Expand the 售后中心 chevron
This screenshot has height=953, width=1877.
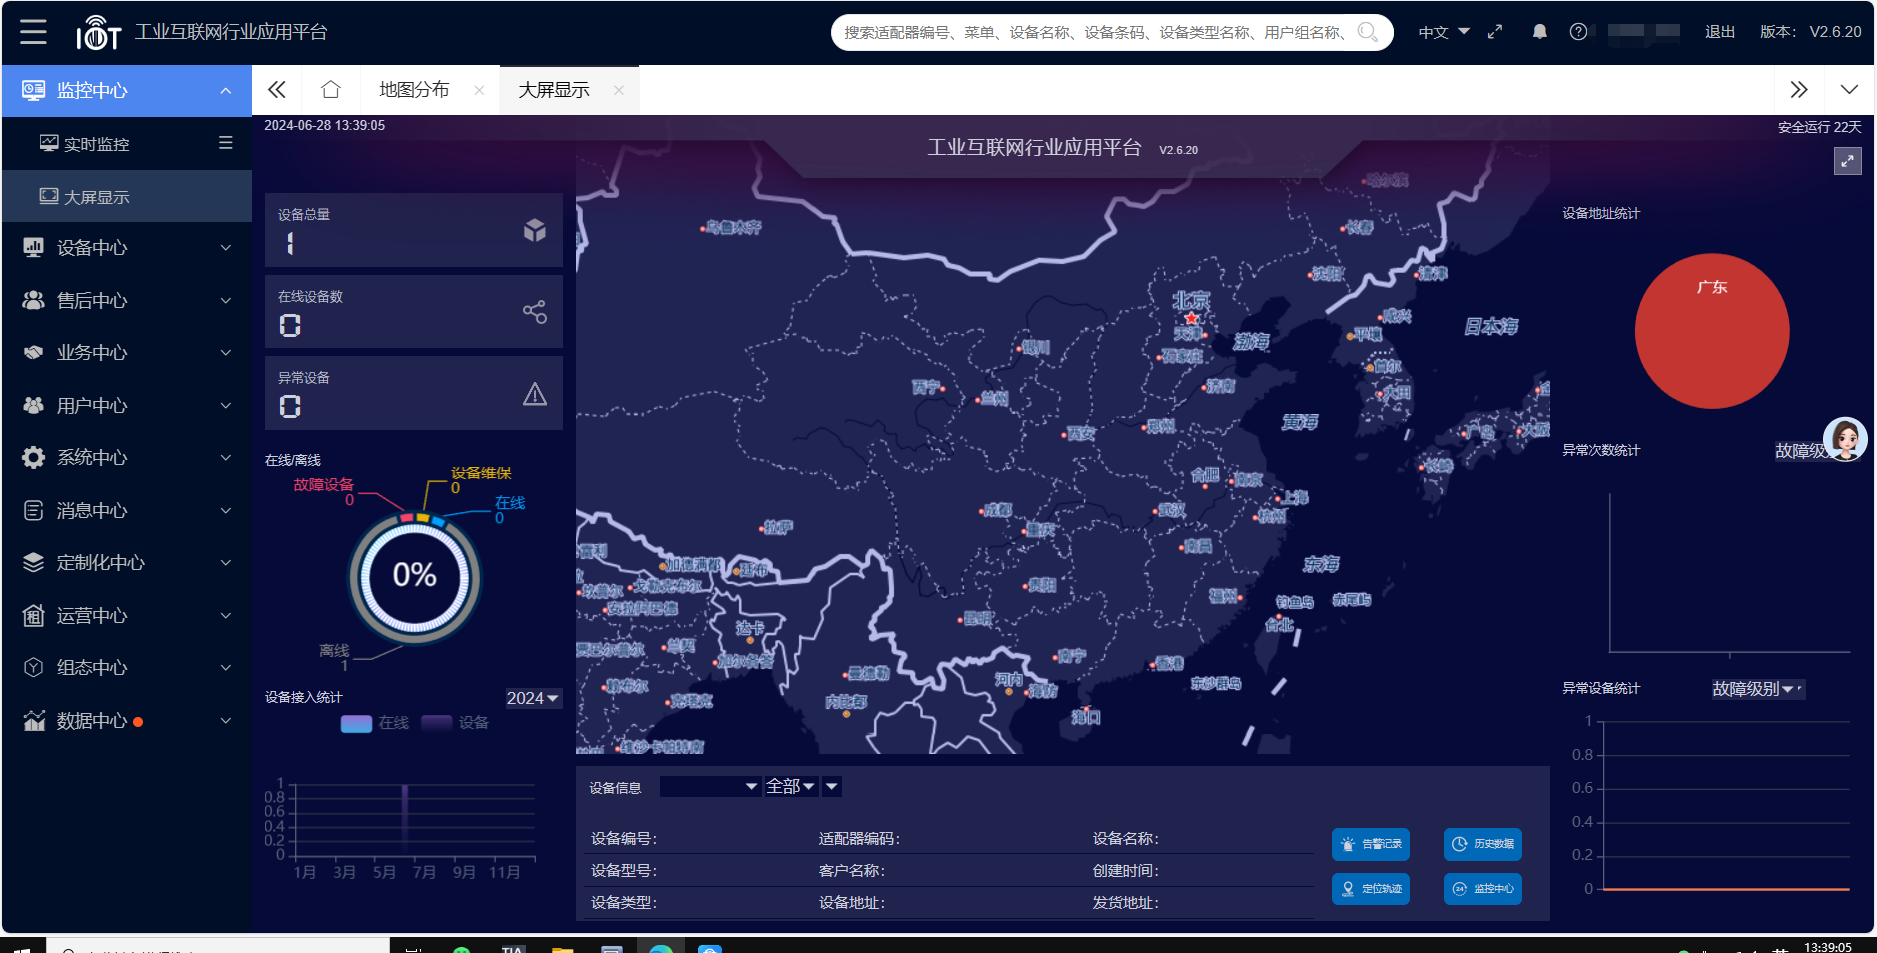coord(226,300)
